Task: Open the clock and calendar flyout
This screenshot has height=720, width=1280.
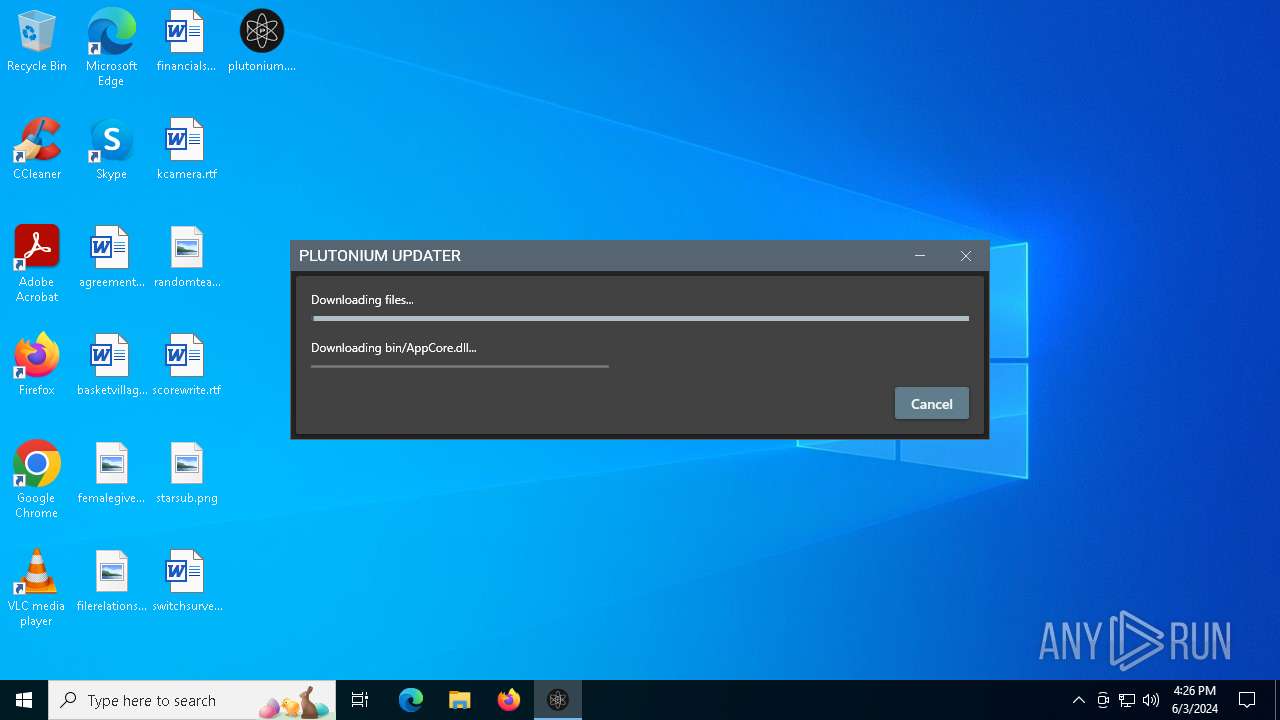Action: [x=1195, y=700]
